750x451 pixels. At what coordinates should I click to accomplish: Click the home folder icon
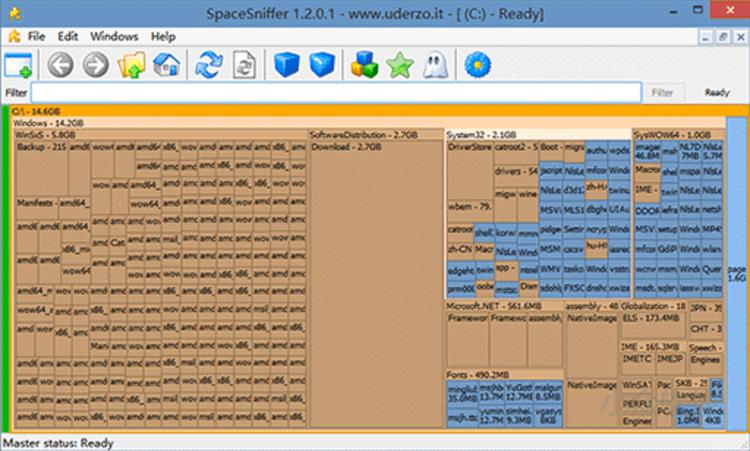coord(167,66)
